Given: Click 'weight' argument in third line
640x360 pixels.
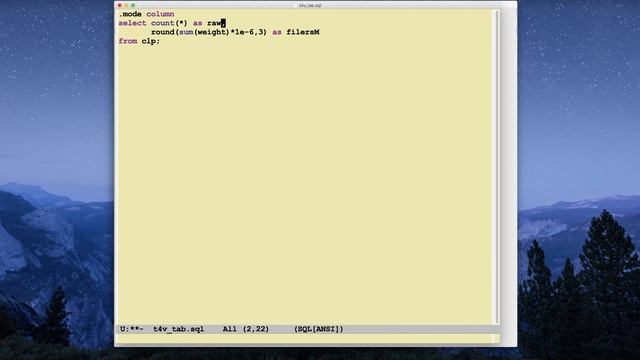Looking at the screenshot, I should (211, 32).
